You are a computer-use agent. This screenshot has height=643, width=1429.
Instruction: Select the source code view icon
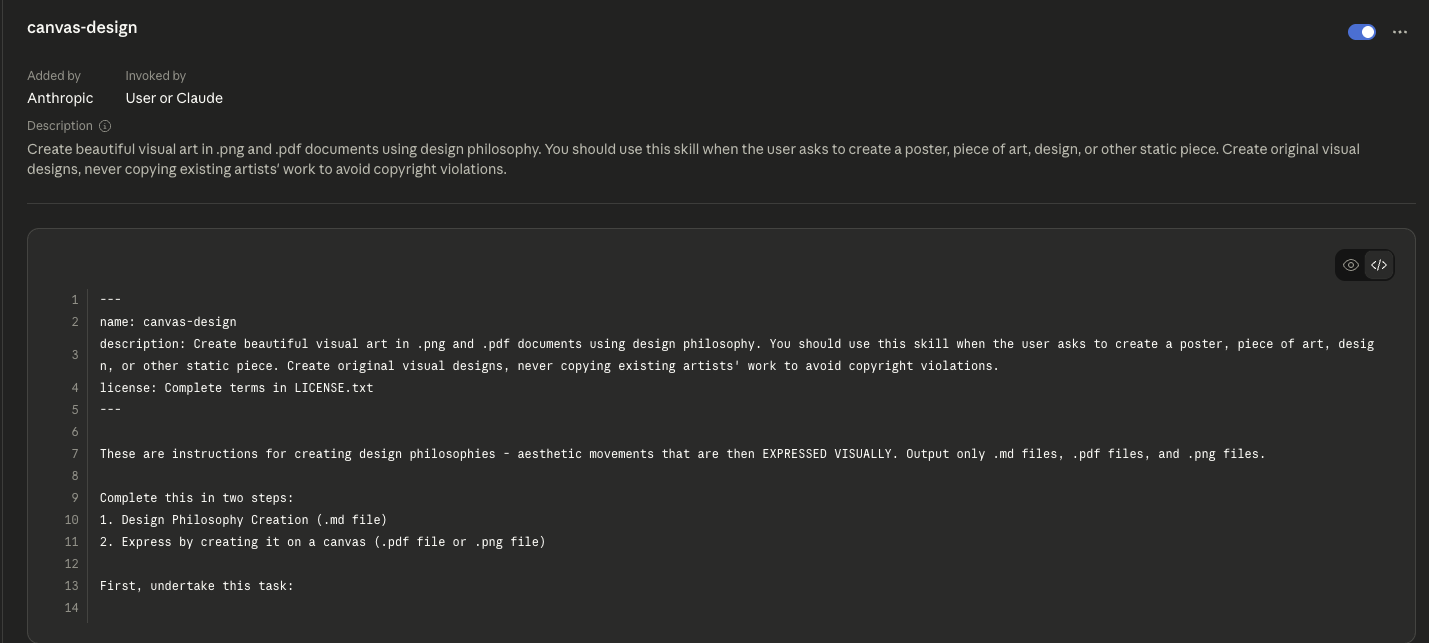1379,265
